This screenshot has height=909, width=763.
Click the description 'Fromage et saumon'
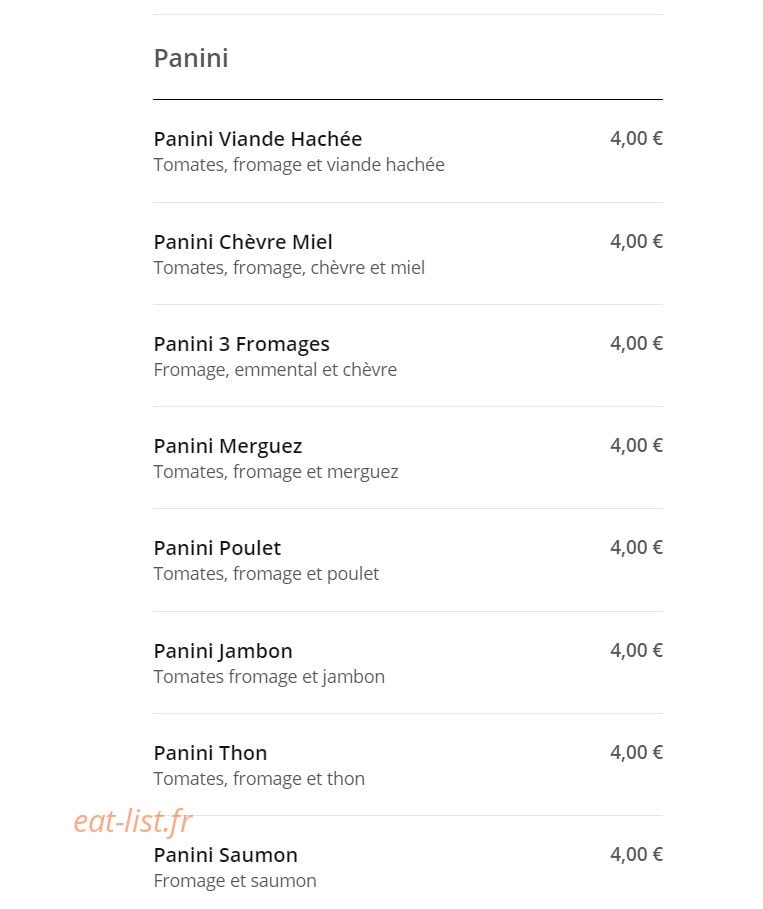click(235, 881)
